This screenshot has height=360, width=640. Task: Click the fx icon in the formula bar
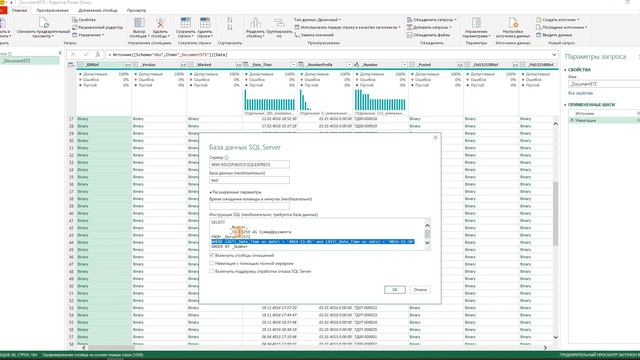(x=97, y=54)
